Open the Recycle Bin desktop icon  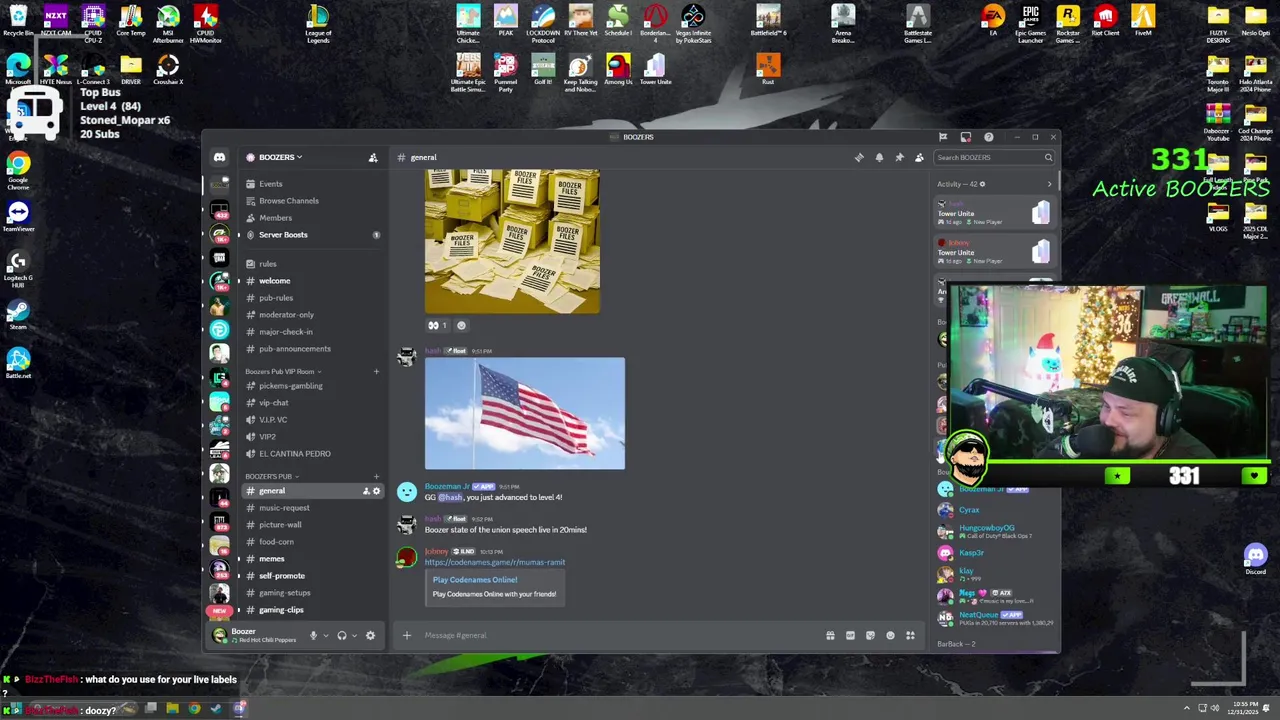(x=18, y=20)
